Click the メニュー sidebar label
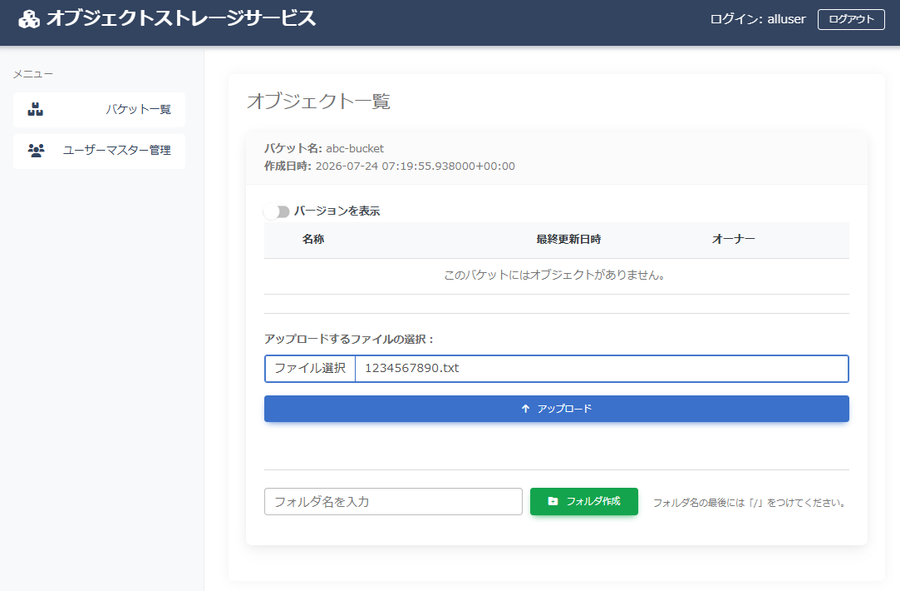Screen dimensions: 900x591 [33, 74]
